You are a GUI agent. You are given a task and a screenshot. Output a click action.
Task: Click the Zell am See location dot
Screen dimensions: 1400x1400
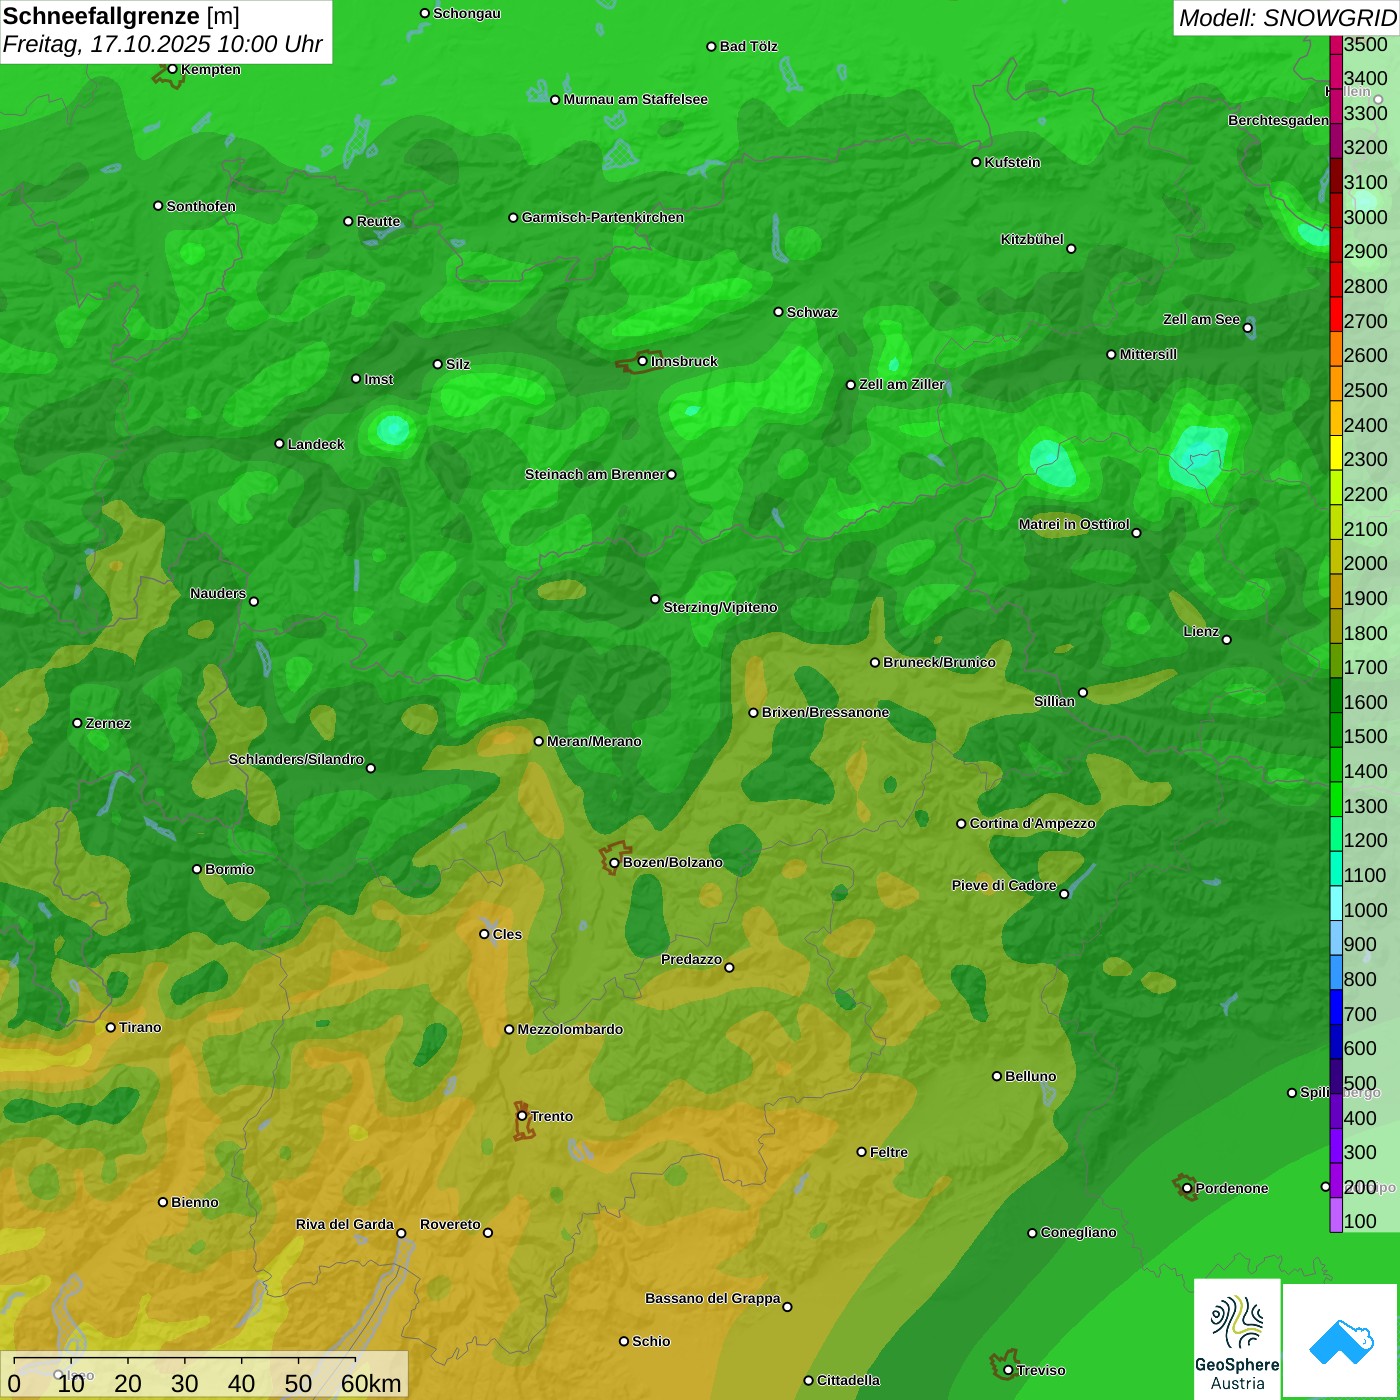pyautogui.click(x=1247, y=328)
